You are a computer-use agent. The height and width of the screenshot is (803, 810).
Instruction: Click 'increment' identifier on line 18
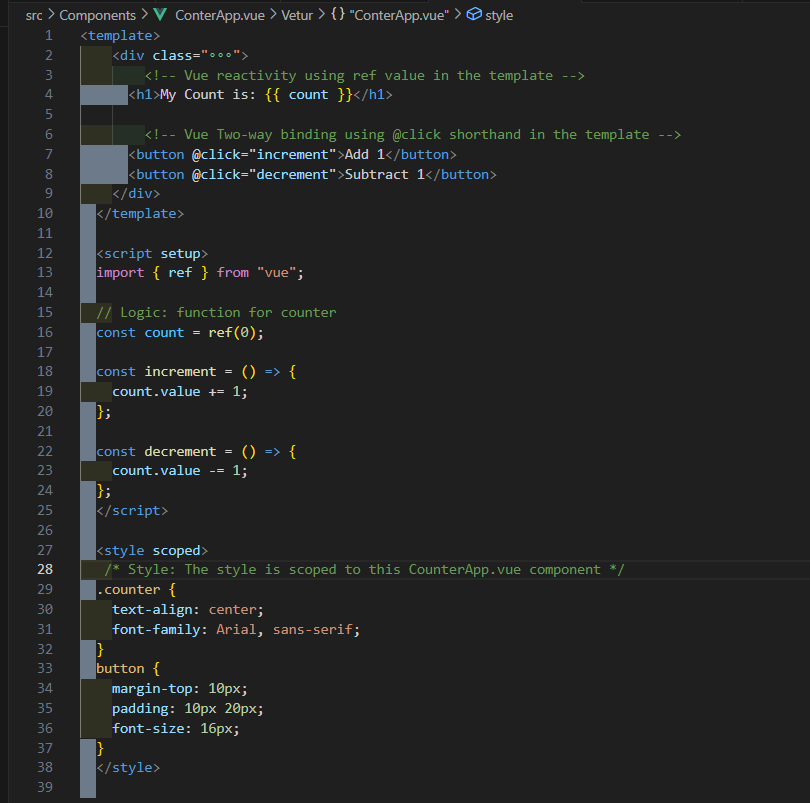180,372
